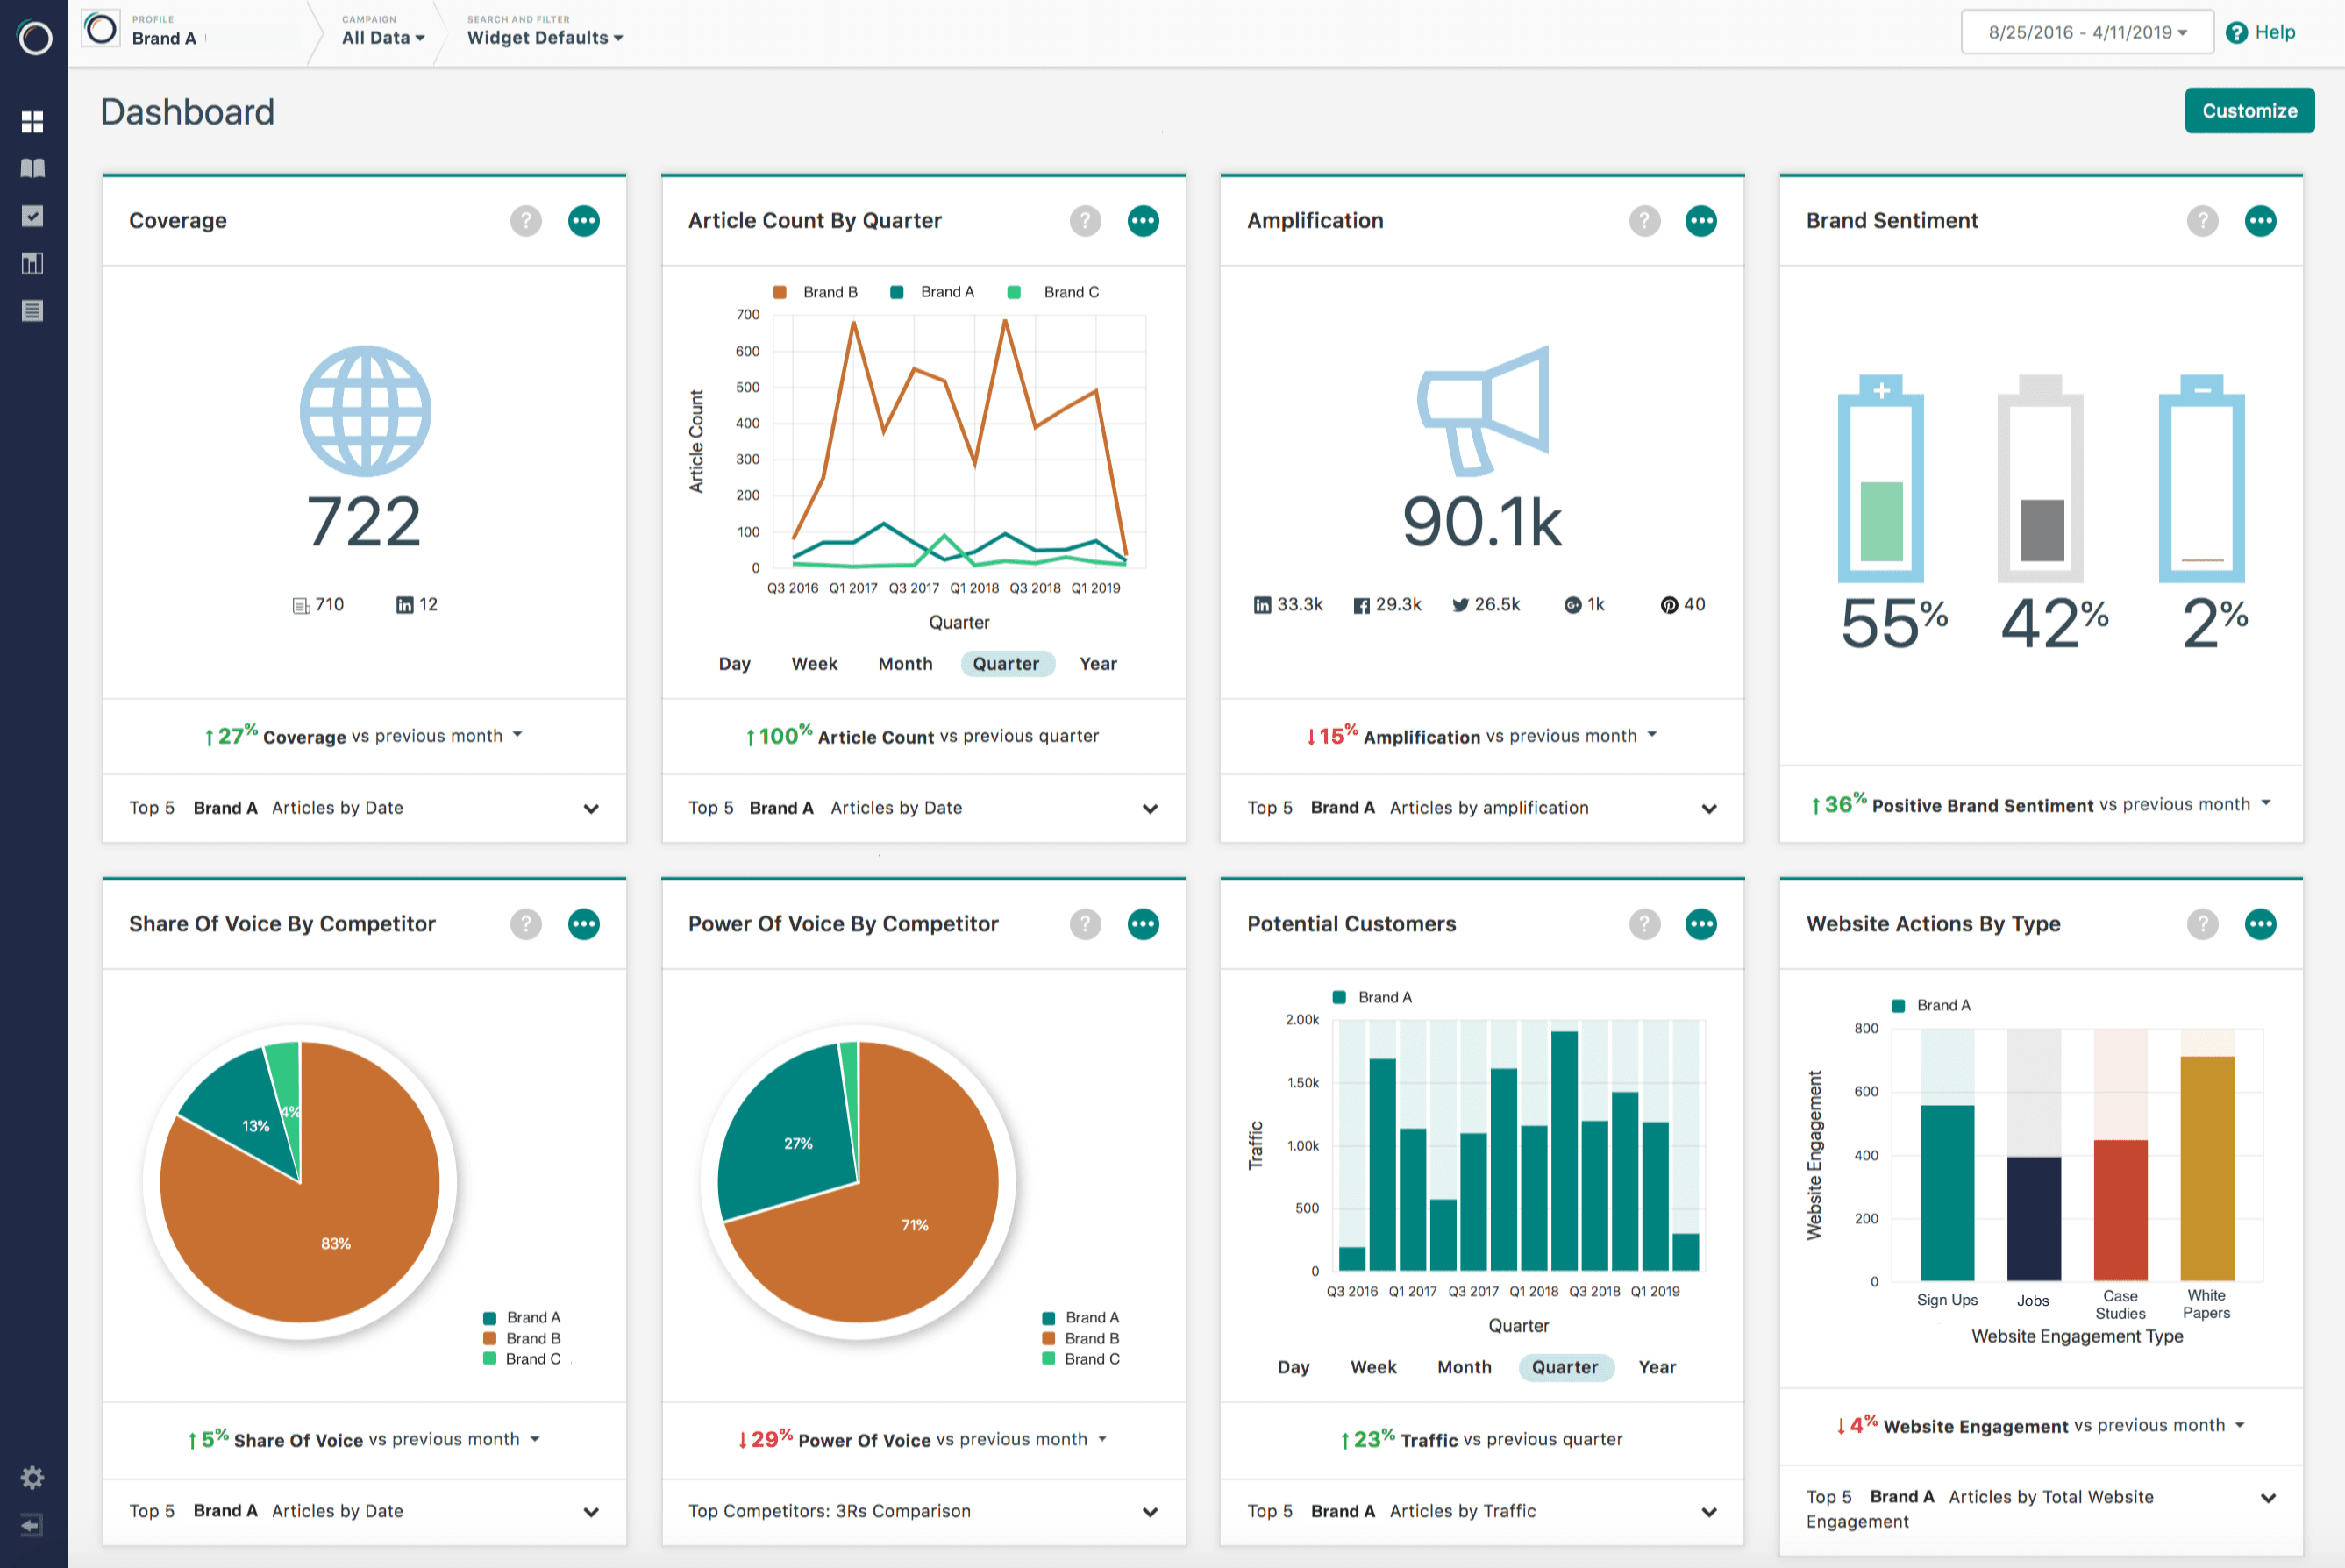The height and width of the screenshot is (1568, 2345).
Task: Open settings gear icon in sidebar
Action: pos(32,1477)
